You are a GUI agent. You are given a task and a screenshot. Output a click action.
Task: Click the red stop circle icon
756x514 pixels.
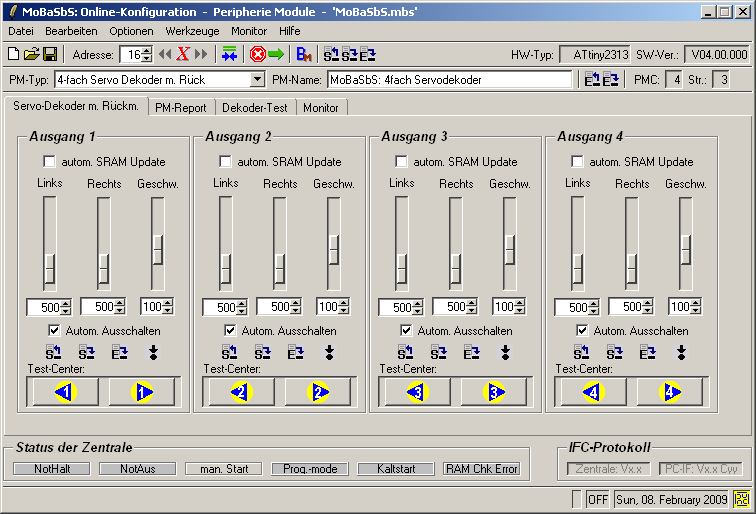click(x=257, y=54)
